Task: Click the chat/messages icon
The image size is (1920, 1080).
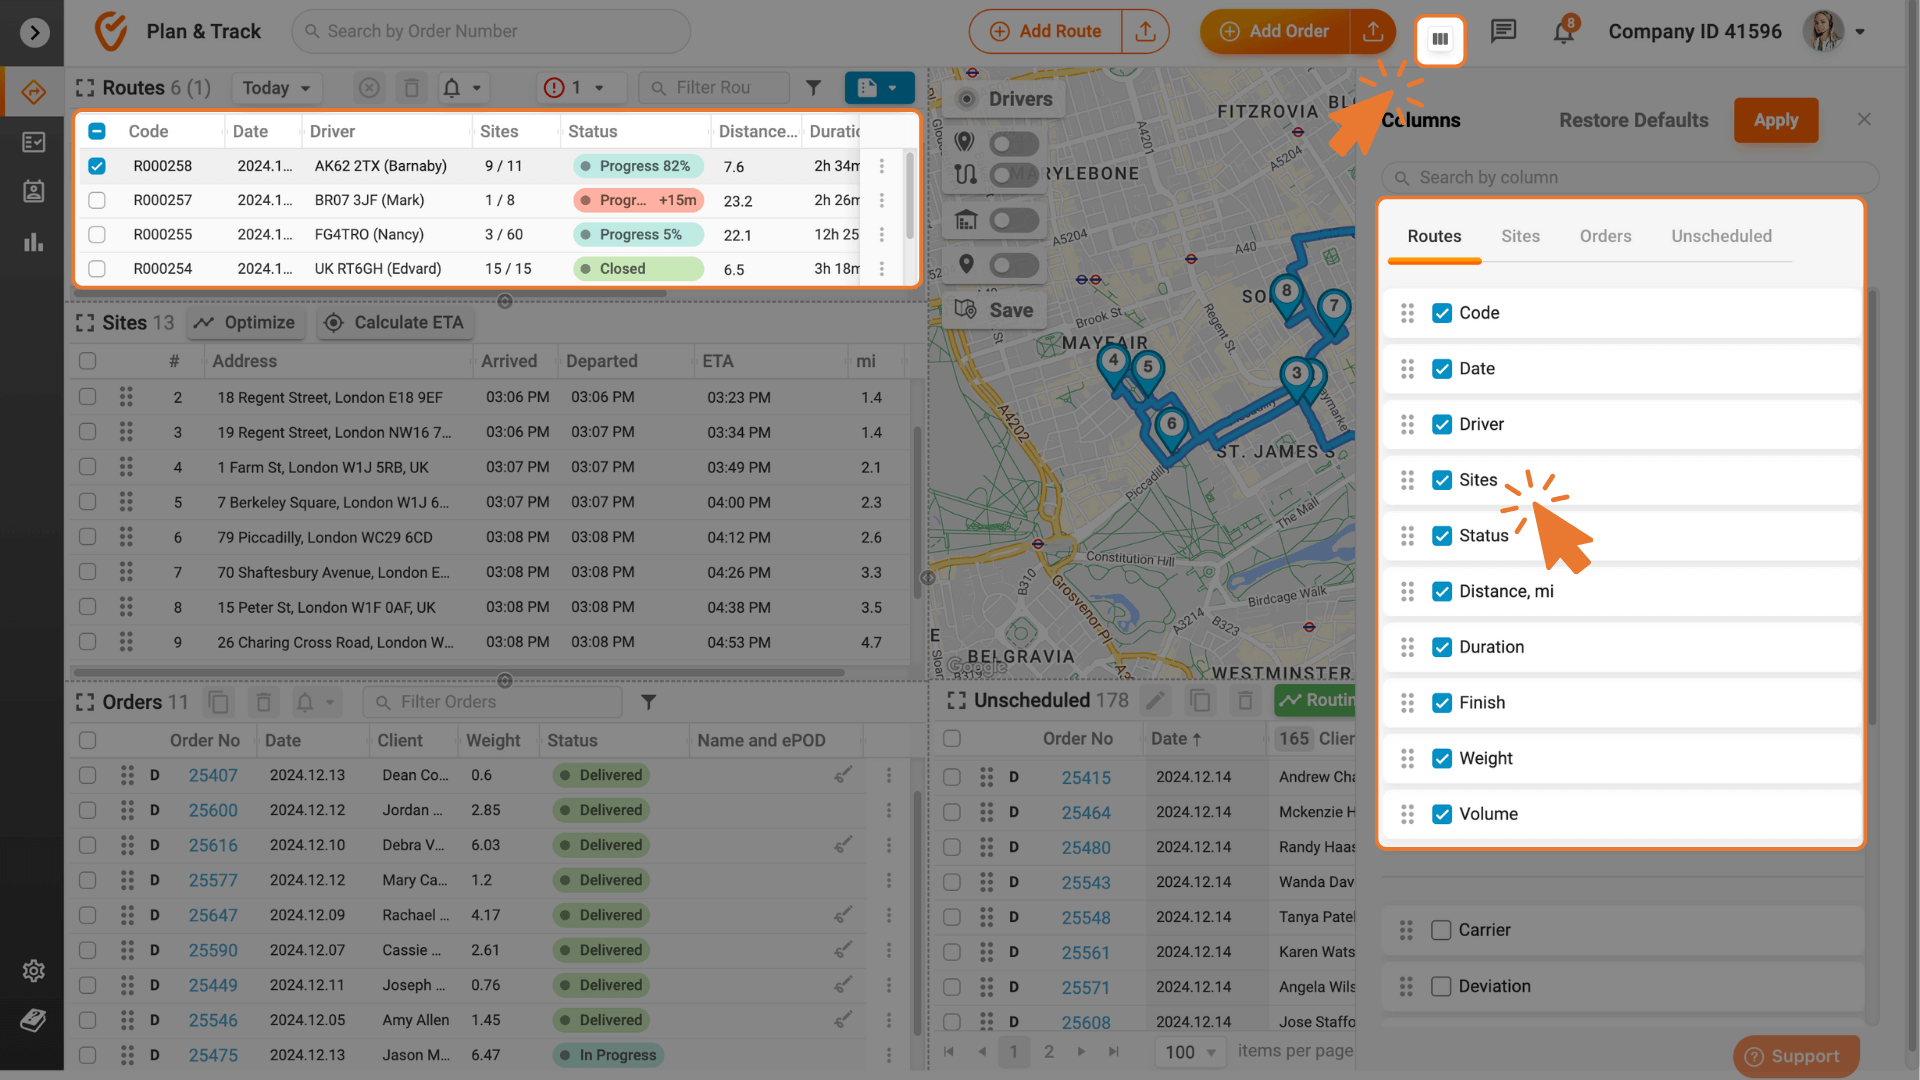Action: click(x=1503, y=30)
